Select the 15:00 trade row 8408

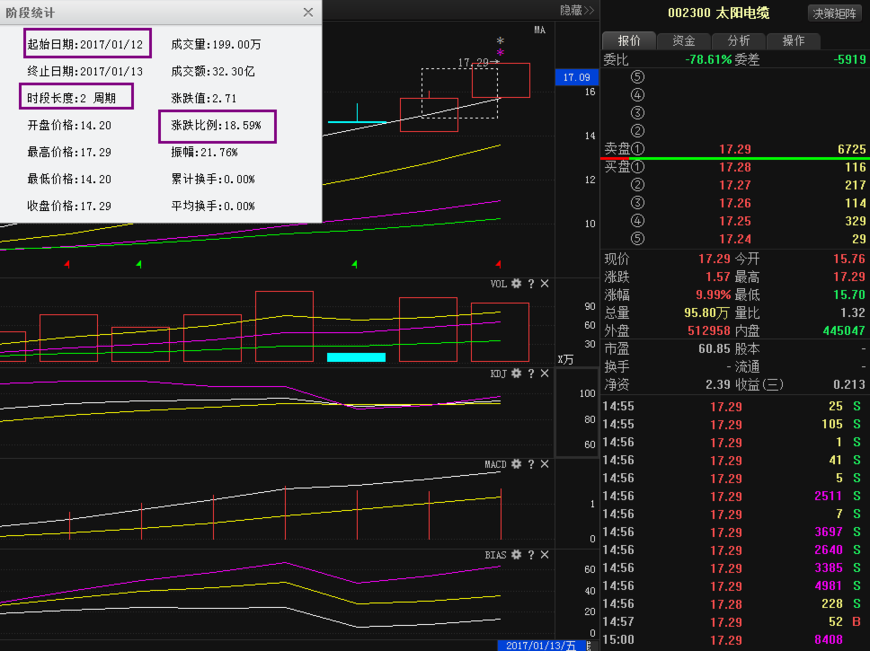pyautogui.click(x=734, y=640)
